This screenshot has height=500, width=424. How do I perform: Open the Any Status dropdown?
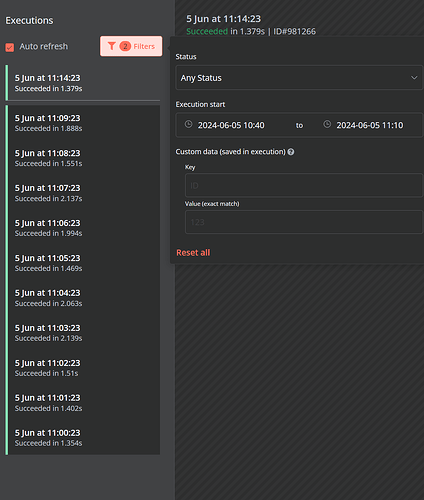299,78
